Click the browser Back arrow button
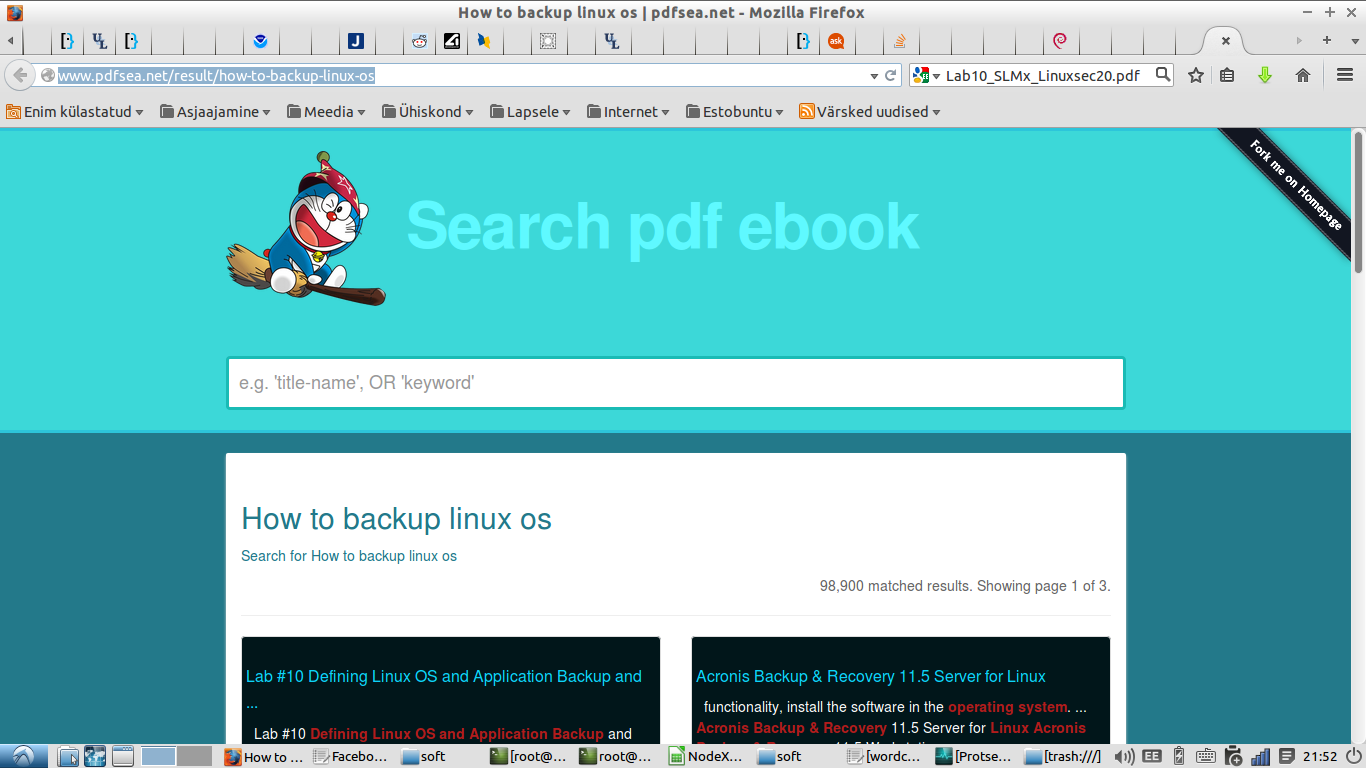1366x768 pixels. [20, 75]
